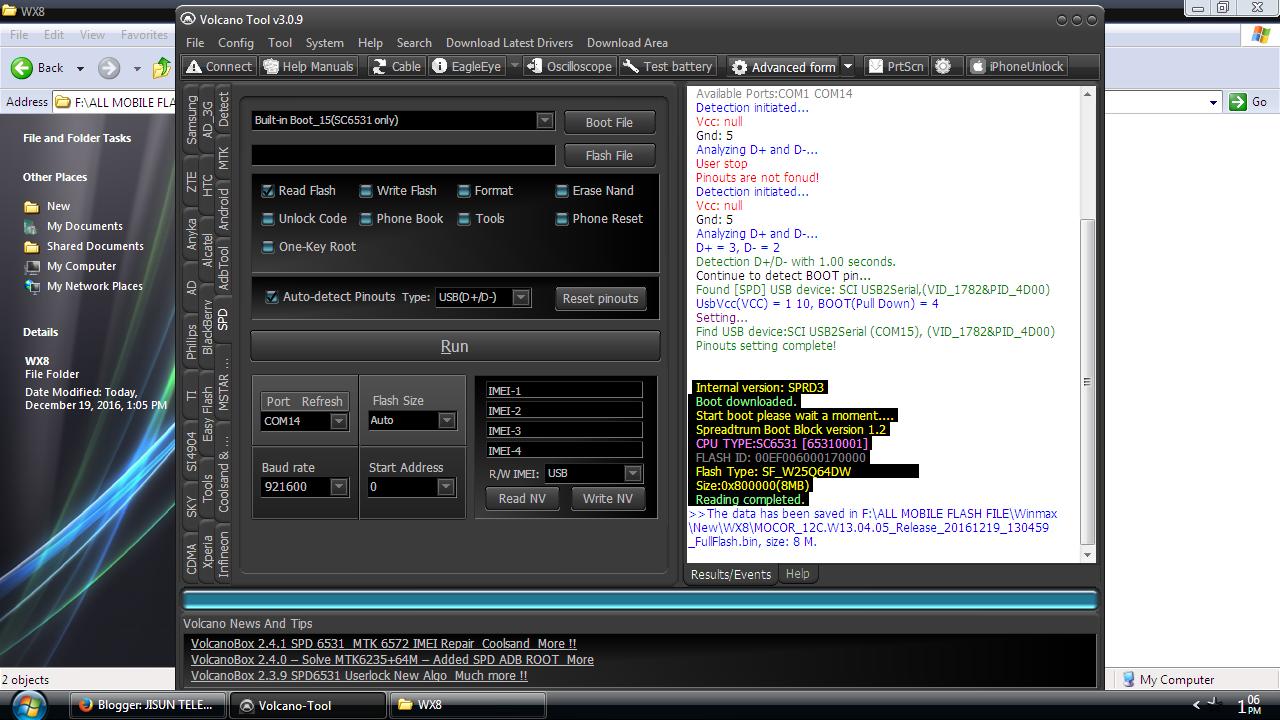Click the Advanced form gear icon
The height and width of the screenshot is (720, 1280).
click(x=739, y=66)
